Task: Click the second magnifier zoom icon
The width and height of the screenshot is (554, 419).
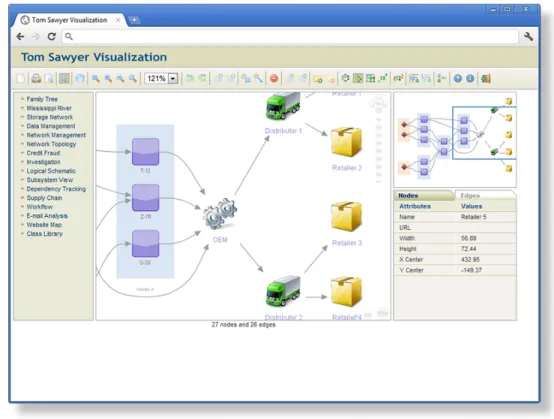Action: [108, 78]
